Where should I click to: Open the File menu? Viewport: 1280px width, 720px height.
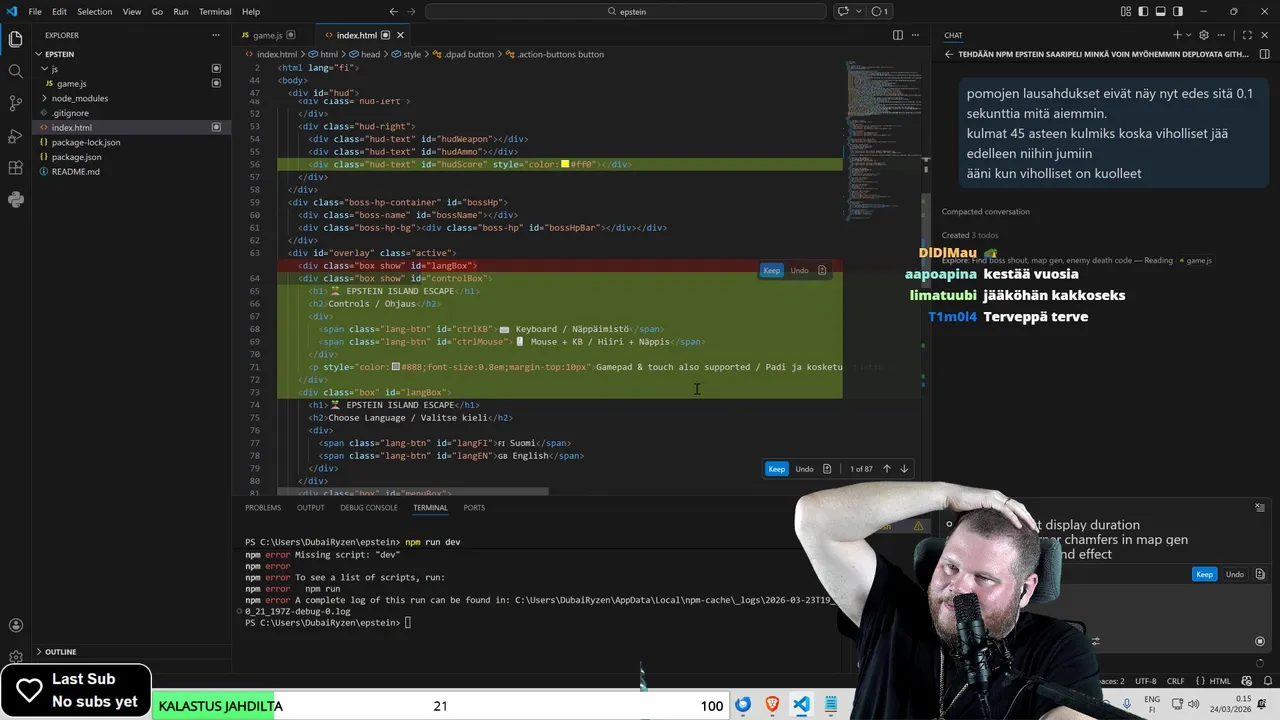click(x=35, y=11)
